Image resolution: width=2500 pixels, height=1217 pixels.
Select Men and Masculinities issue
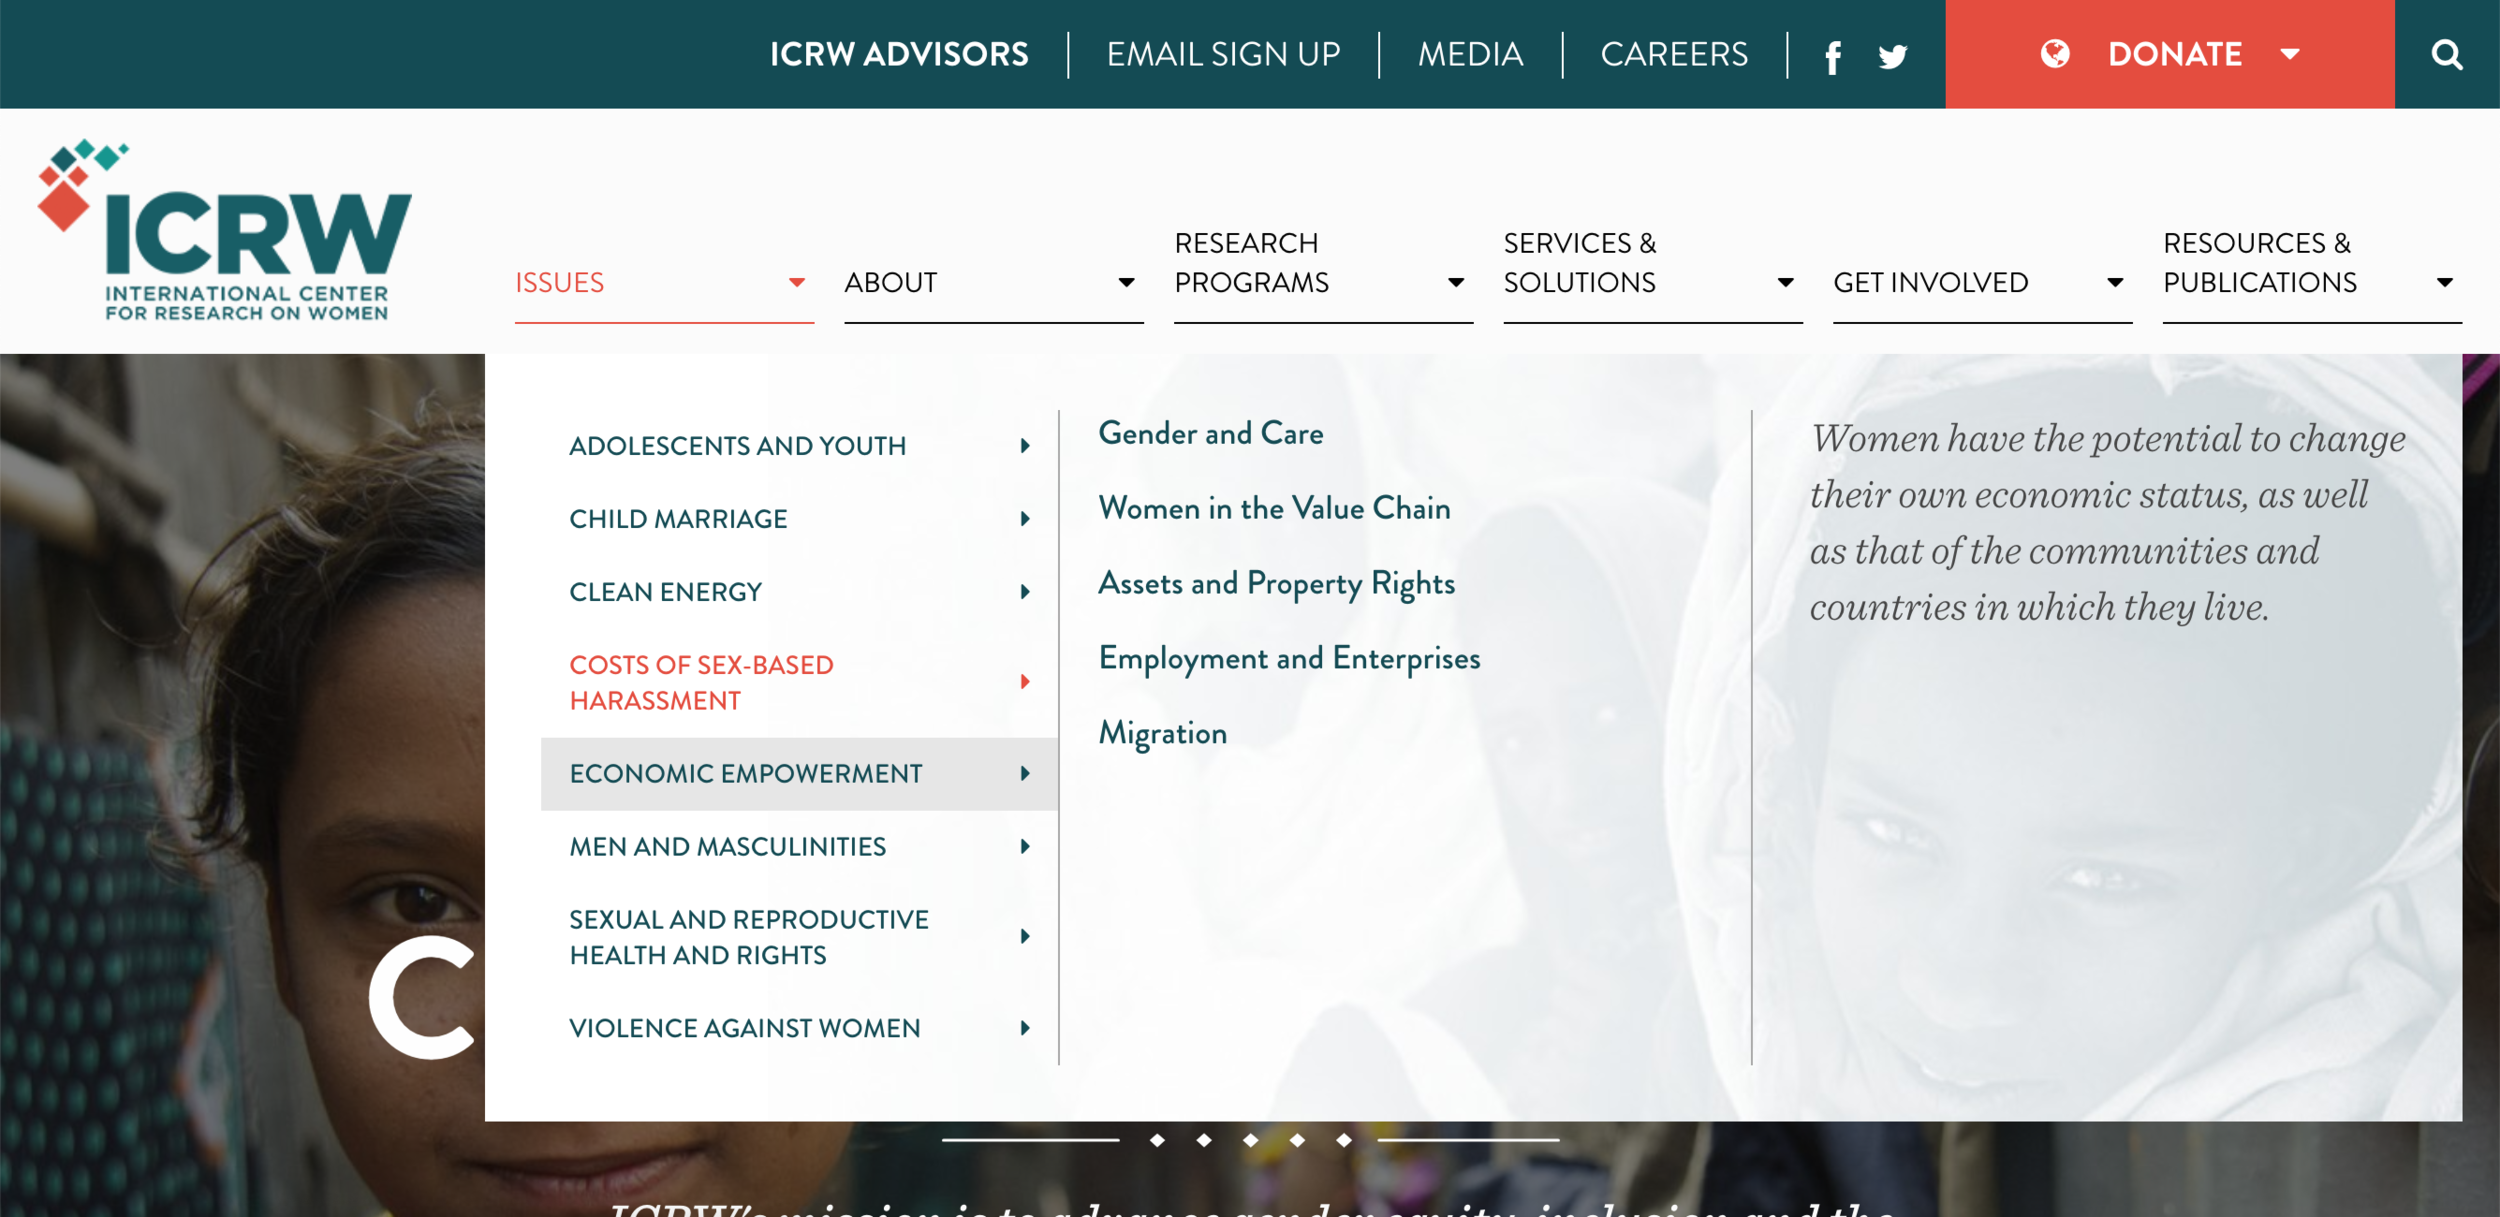(728, 847)
